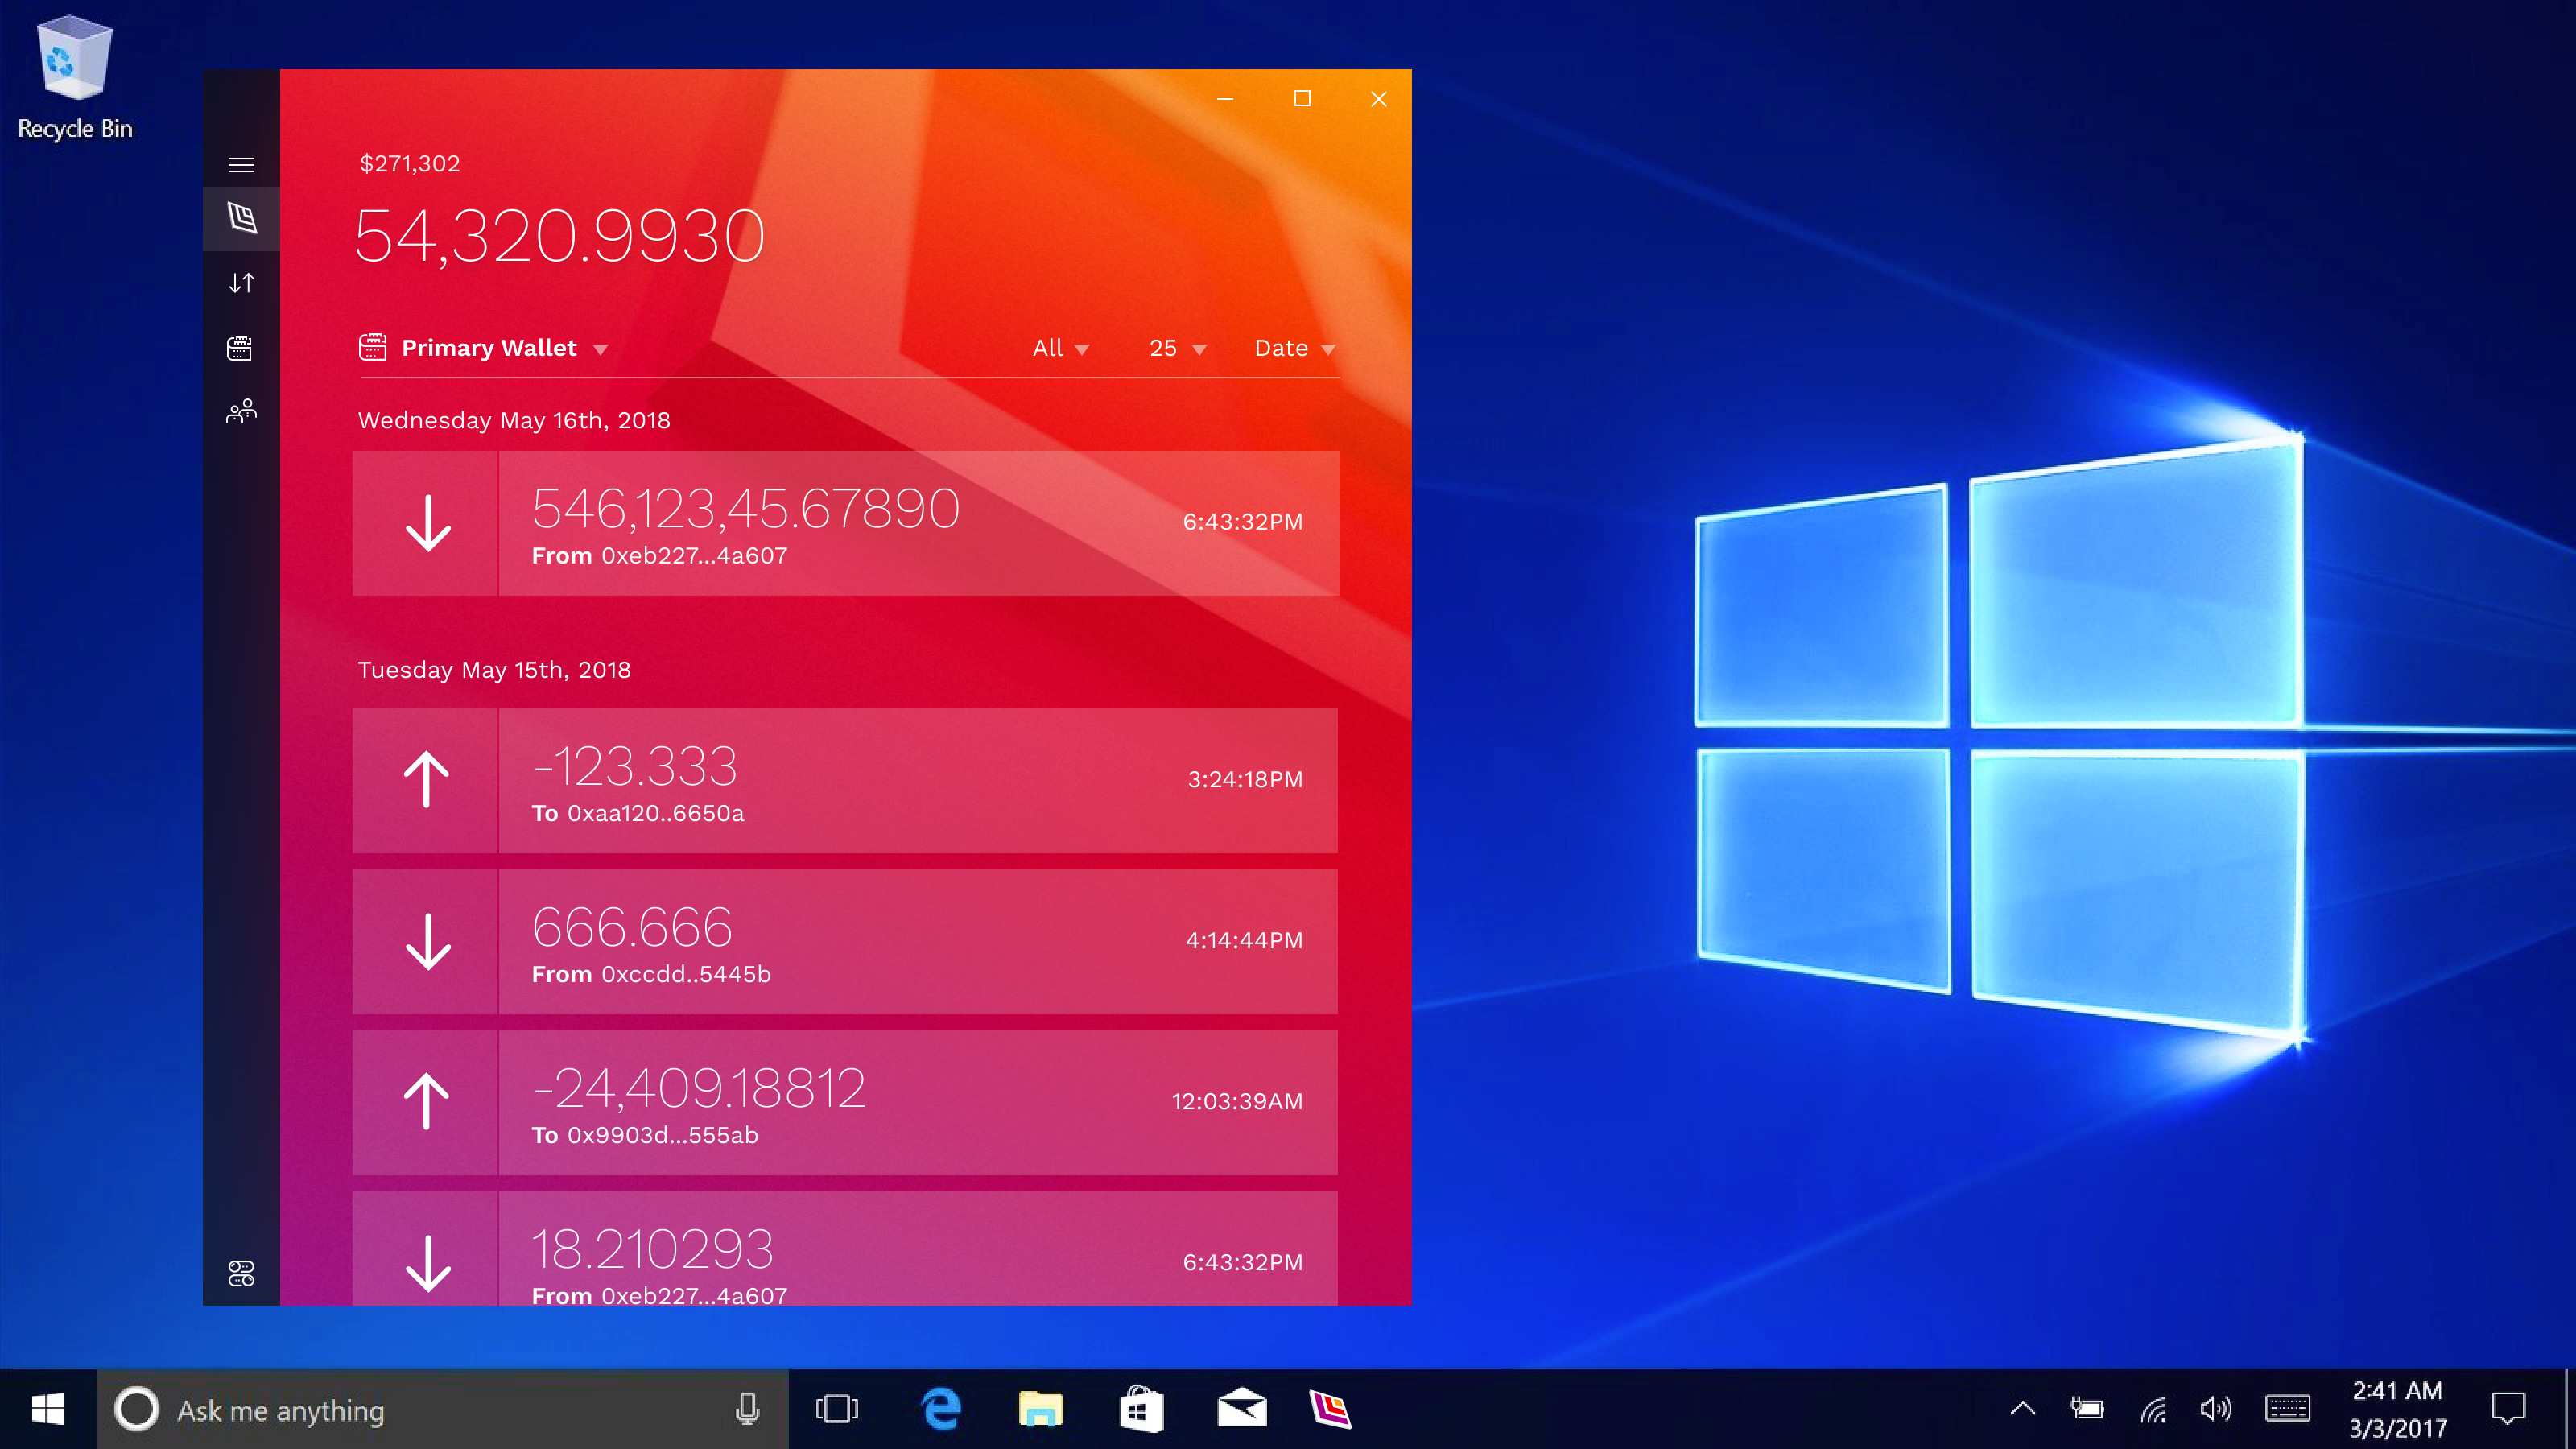
Task: Close the wallet window
Action: click(x=1378, y=99)
